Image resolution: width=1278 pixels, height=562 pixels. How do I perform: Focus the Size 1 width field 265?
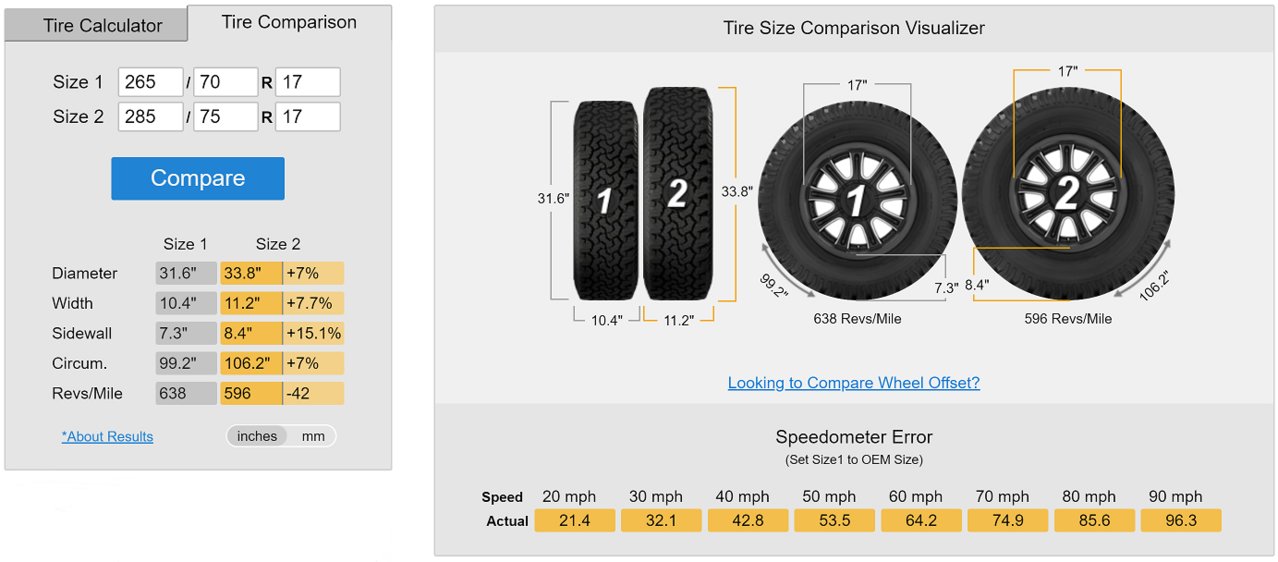pyautogui.click(x=151, y=82)
